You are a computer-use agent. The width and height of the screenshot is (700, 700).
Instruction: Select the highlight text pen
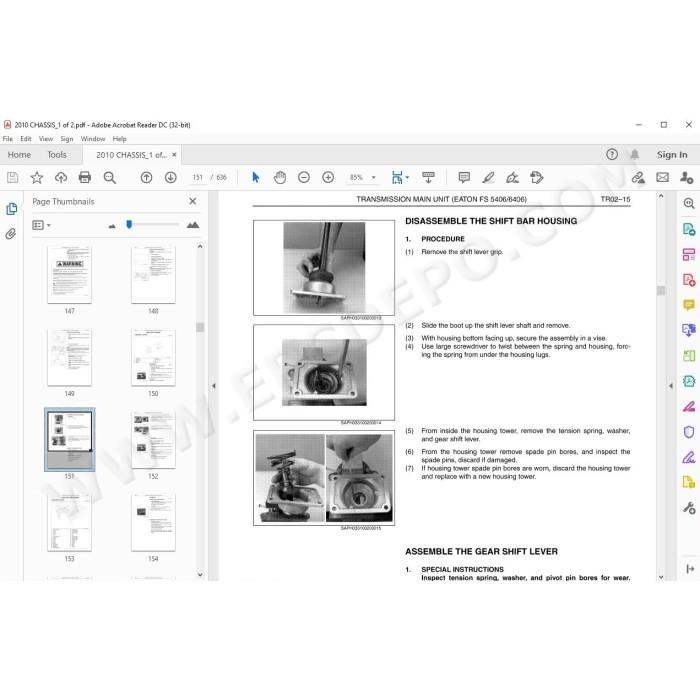(x=488, y=178)
